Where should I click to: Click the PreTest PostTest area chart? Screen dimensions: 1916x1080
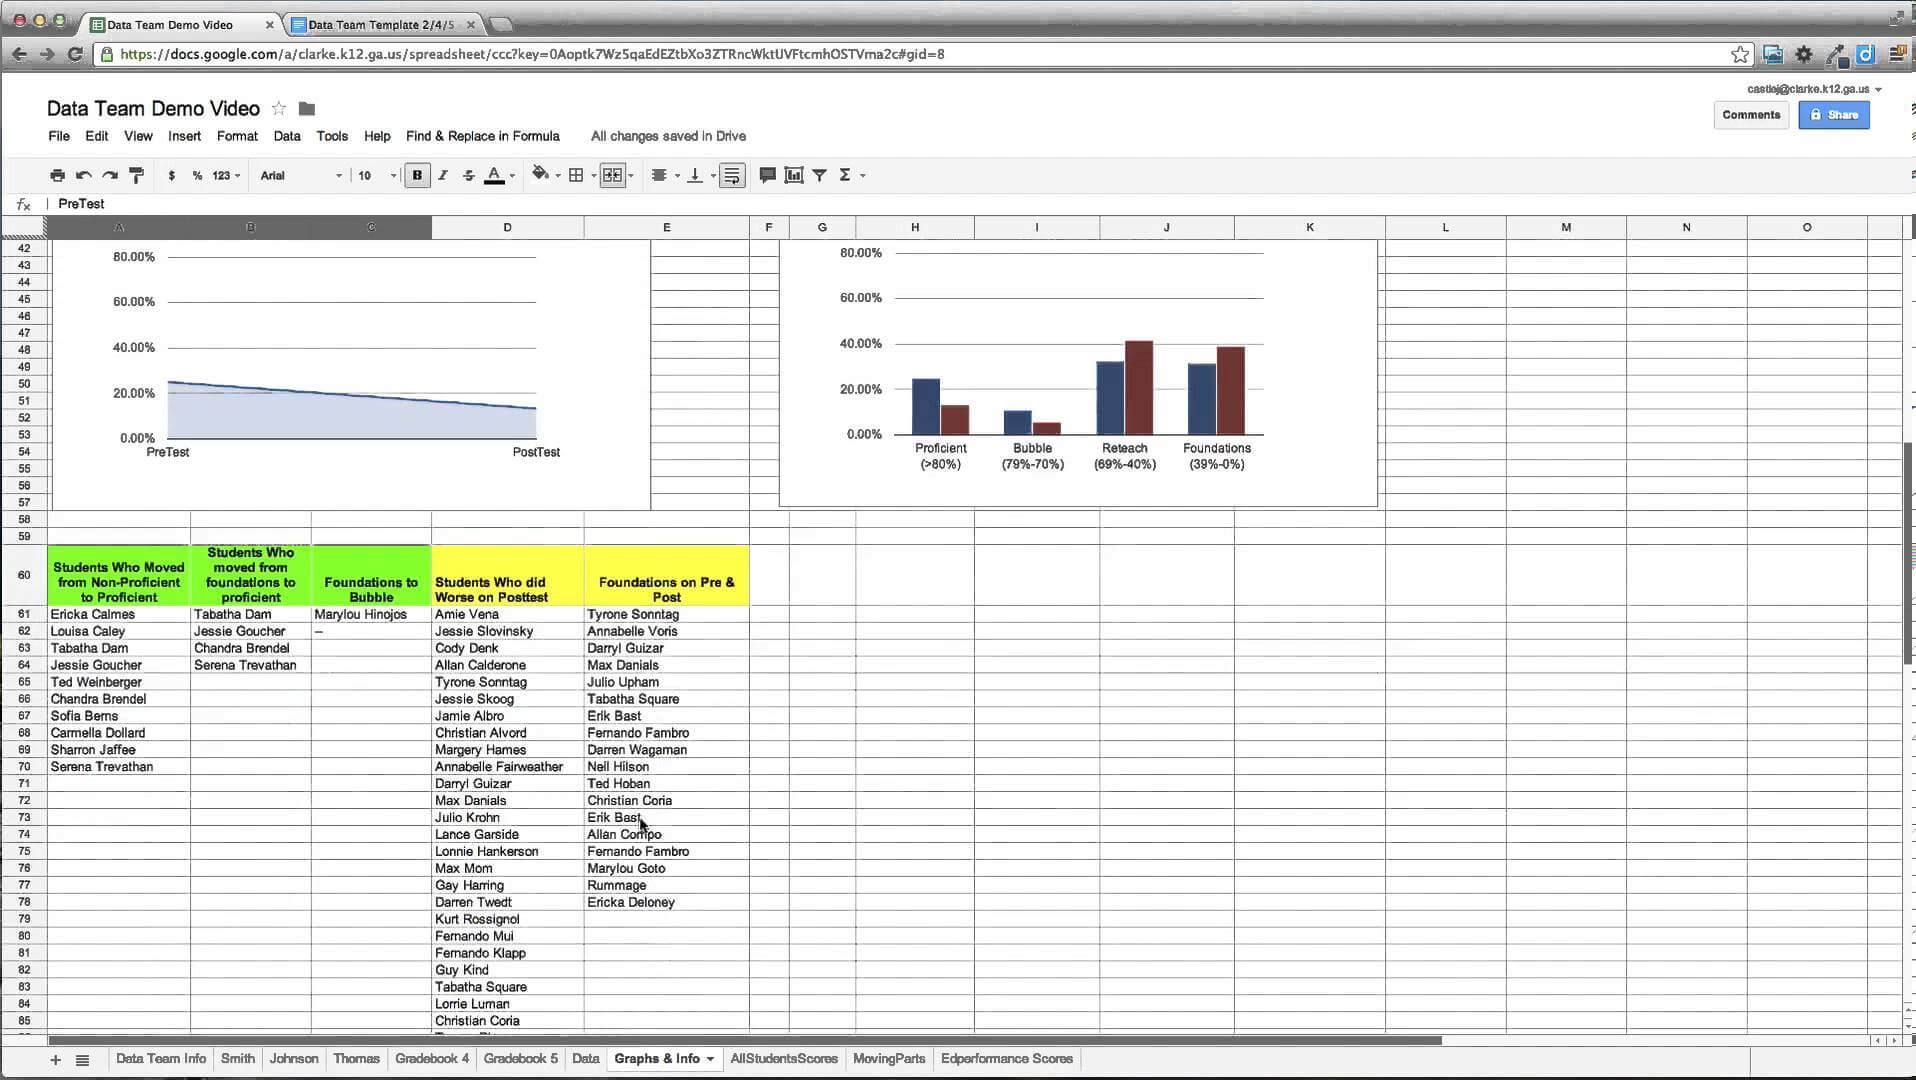pyautogui.click(x=351, y=375)
